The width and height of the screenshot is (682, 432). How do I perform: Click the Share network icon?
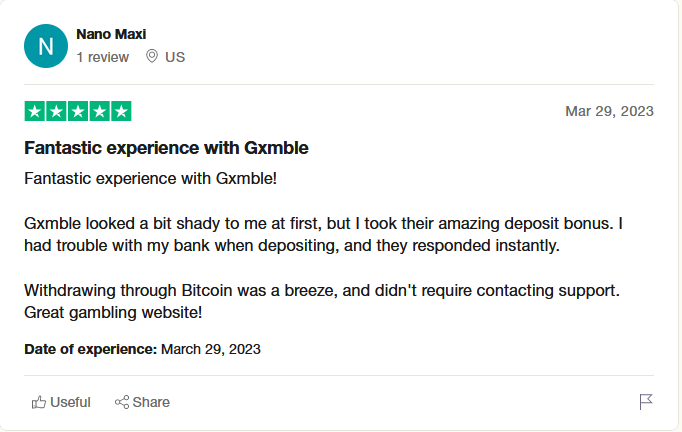pos(122,402)
